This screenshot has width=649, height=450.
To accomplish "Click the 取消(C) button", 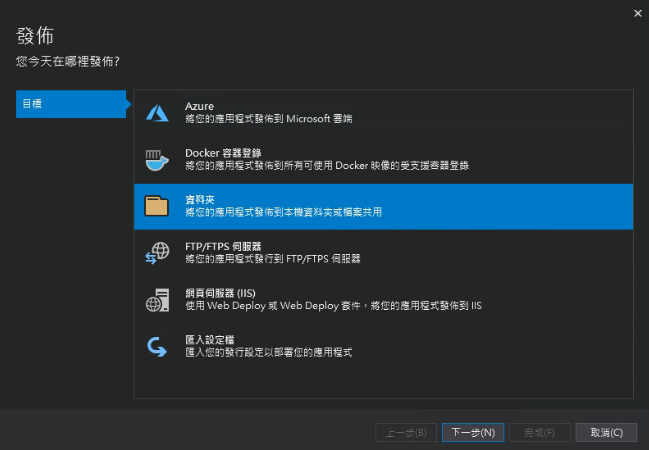I will pyautogui.click(x=606, y=433).
